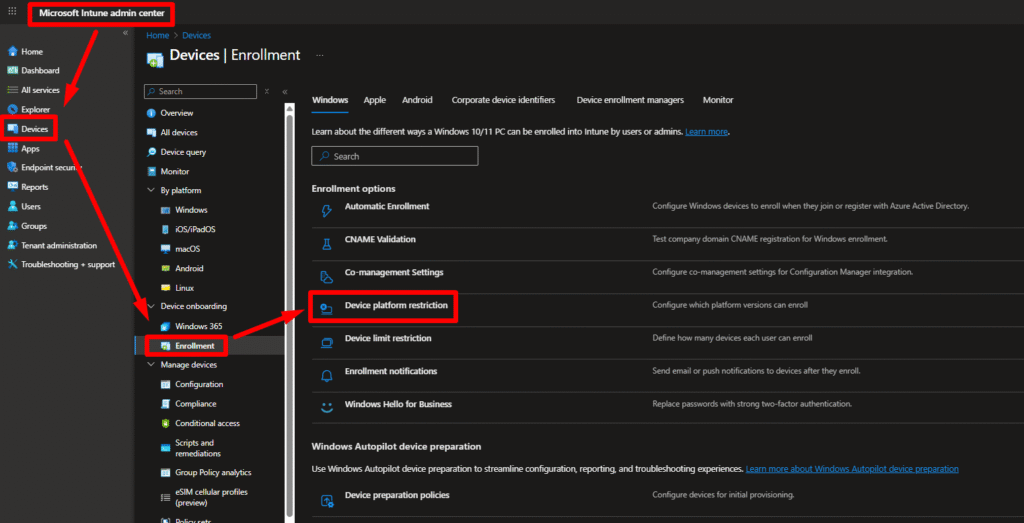
Task: Click the Overview info icon
Action: coord(152,113)
